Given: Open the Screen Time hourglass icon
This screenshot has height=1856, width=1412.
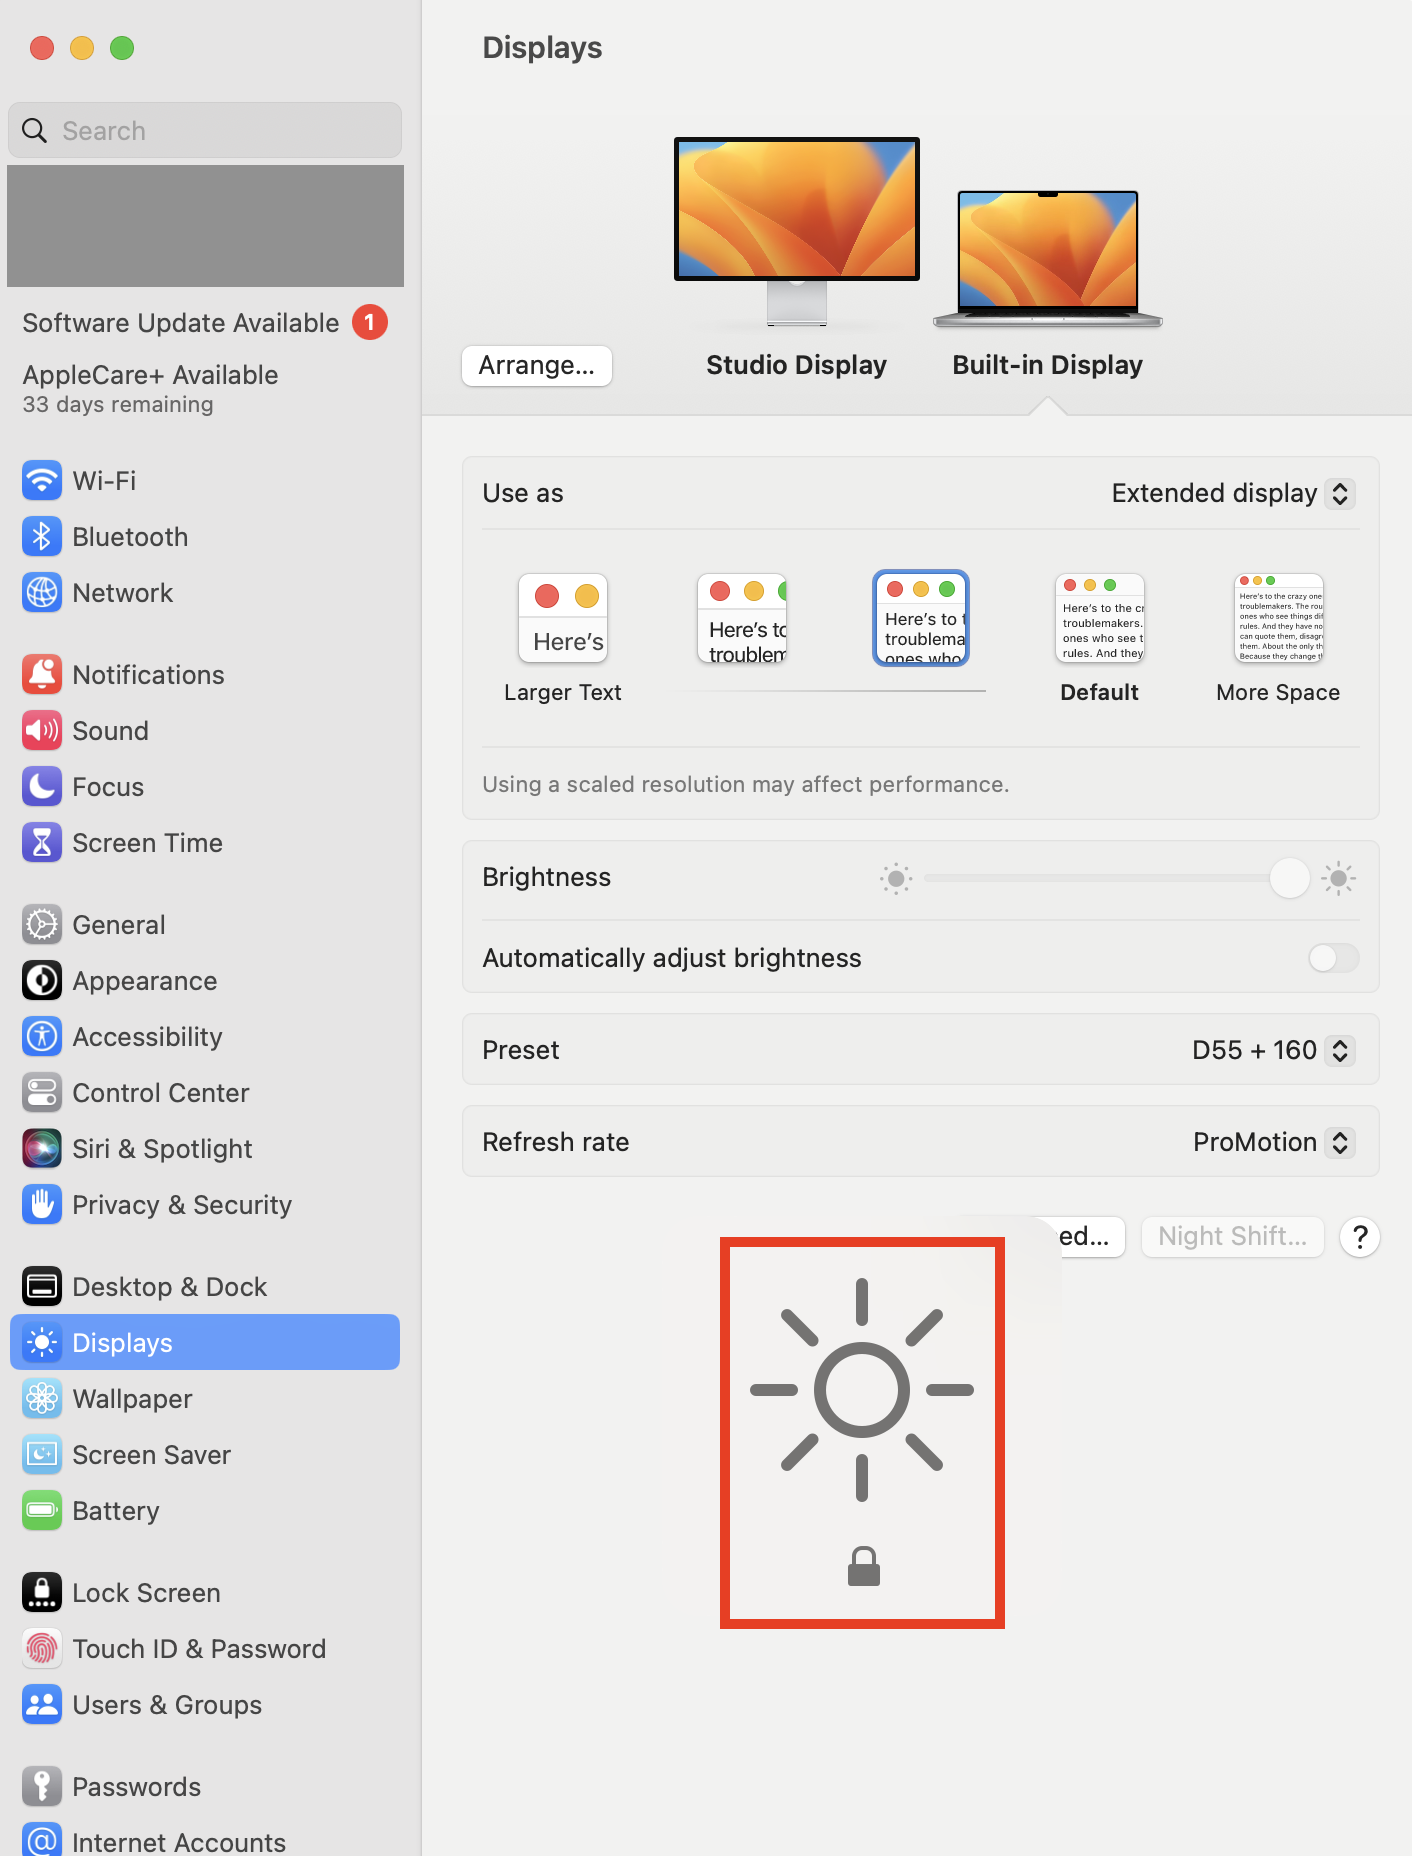Looking at the screenshot, I should 42,843.
